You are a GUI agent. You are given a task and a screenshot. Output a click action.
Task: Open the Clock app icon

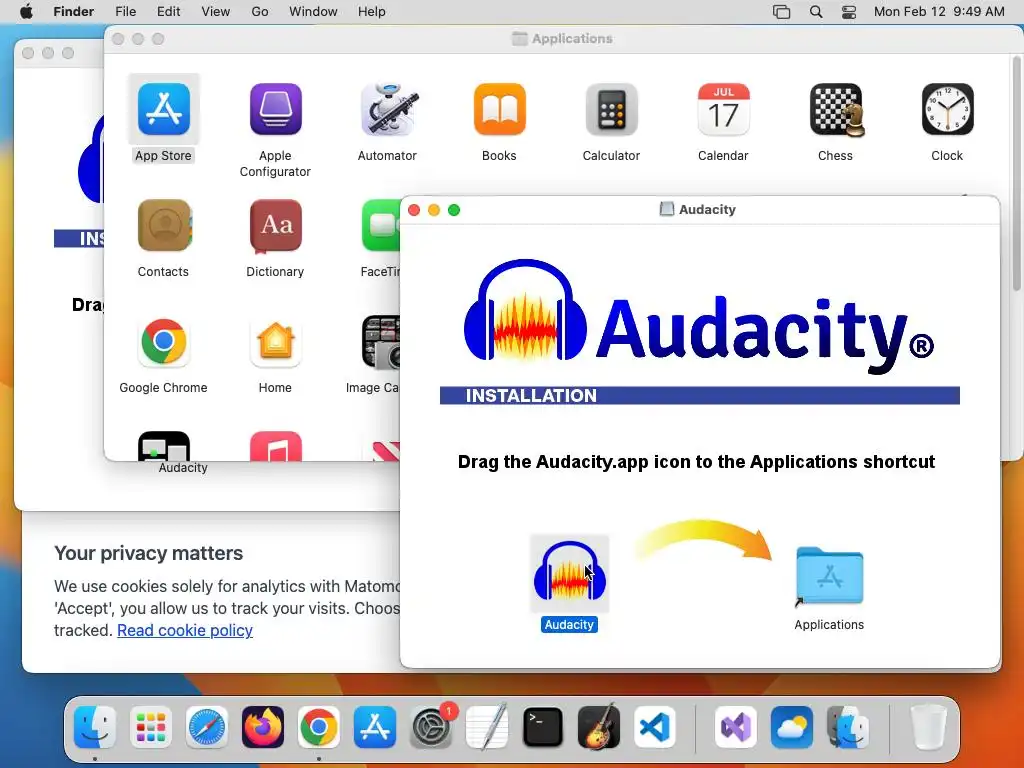pyautogui.click(x=948, y=109)
